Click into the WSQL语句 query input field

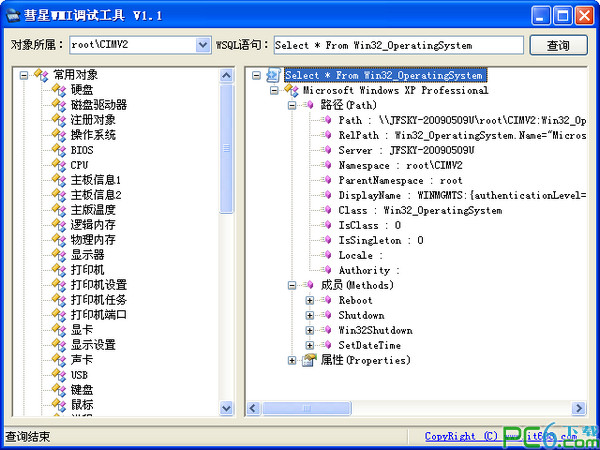click(x=398, y=45)
